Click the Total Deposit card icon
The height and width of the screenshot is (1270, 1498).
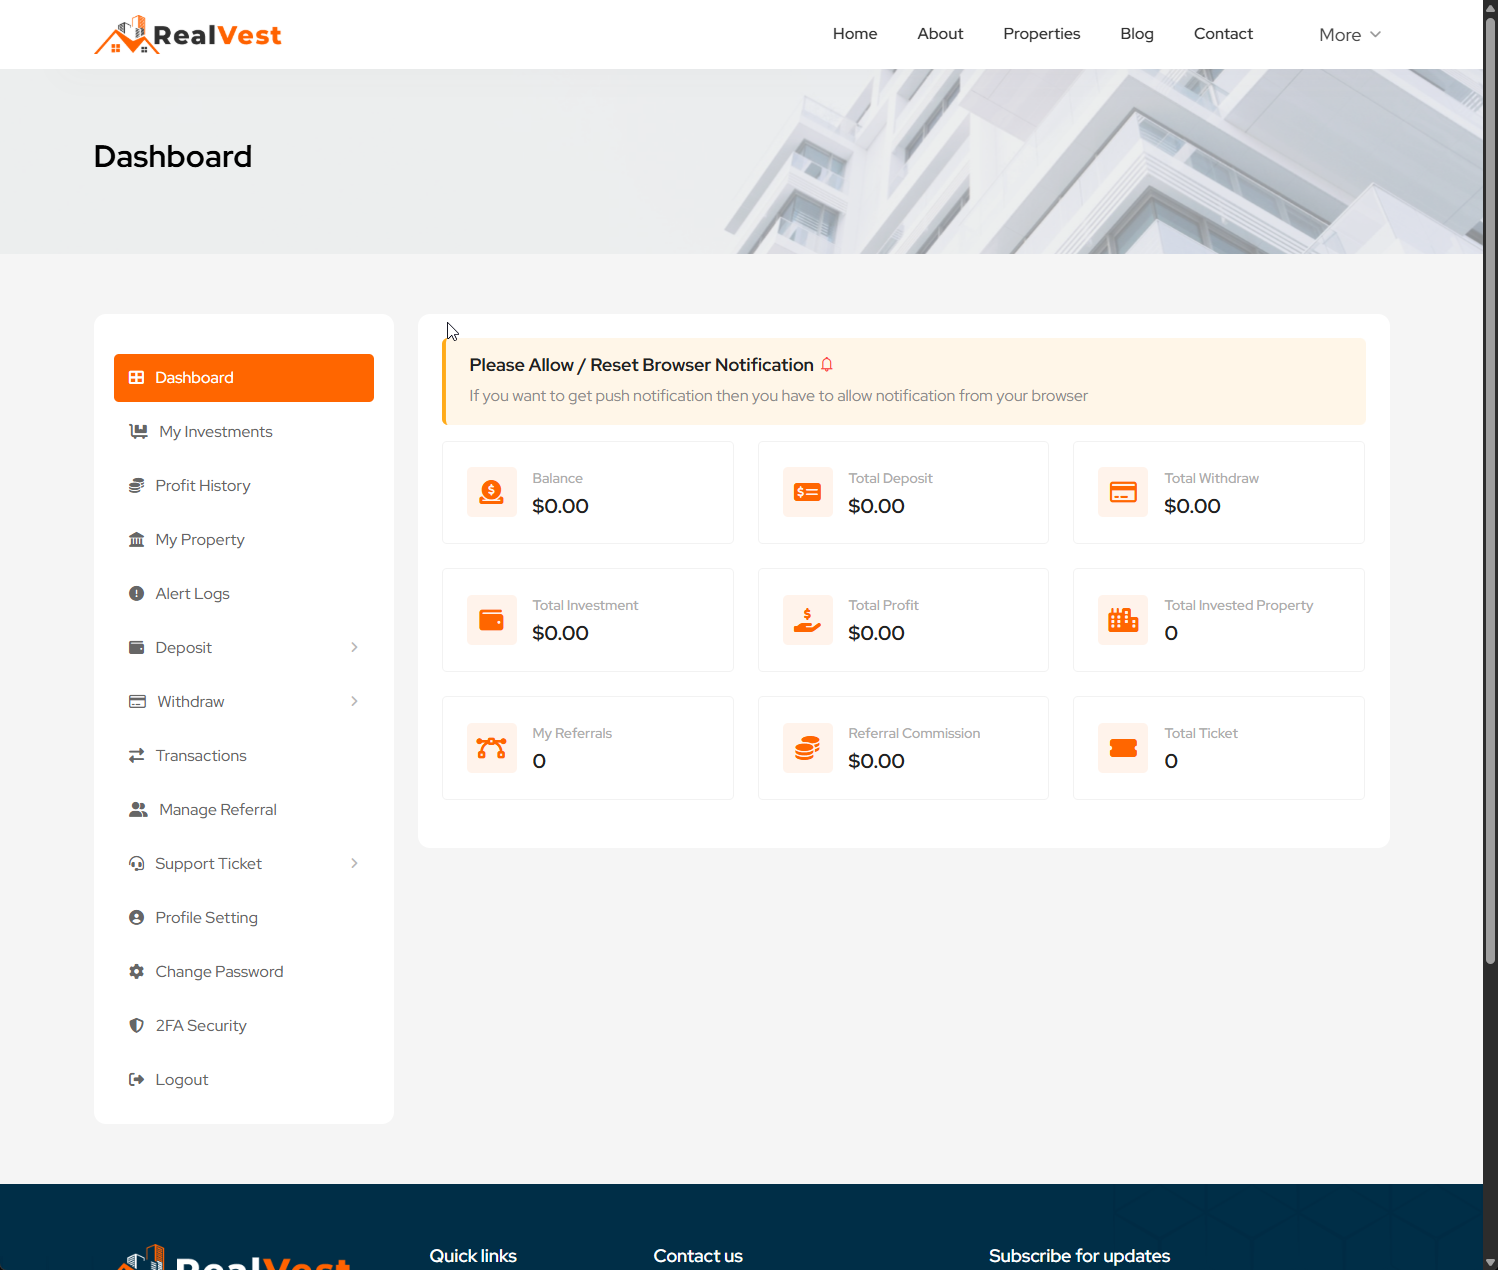(808, 492)
